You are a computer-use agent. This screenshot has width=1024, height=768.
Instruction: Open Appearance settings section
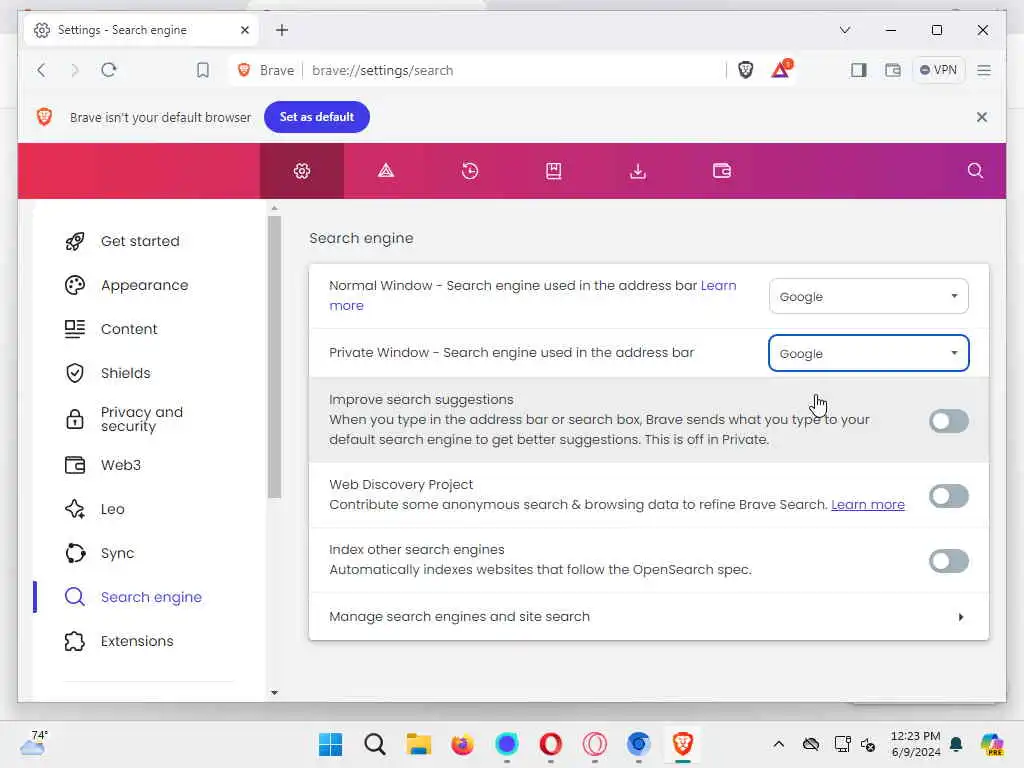[x=144, y=285]
